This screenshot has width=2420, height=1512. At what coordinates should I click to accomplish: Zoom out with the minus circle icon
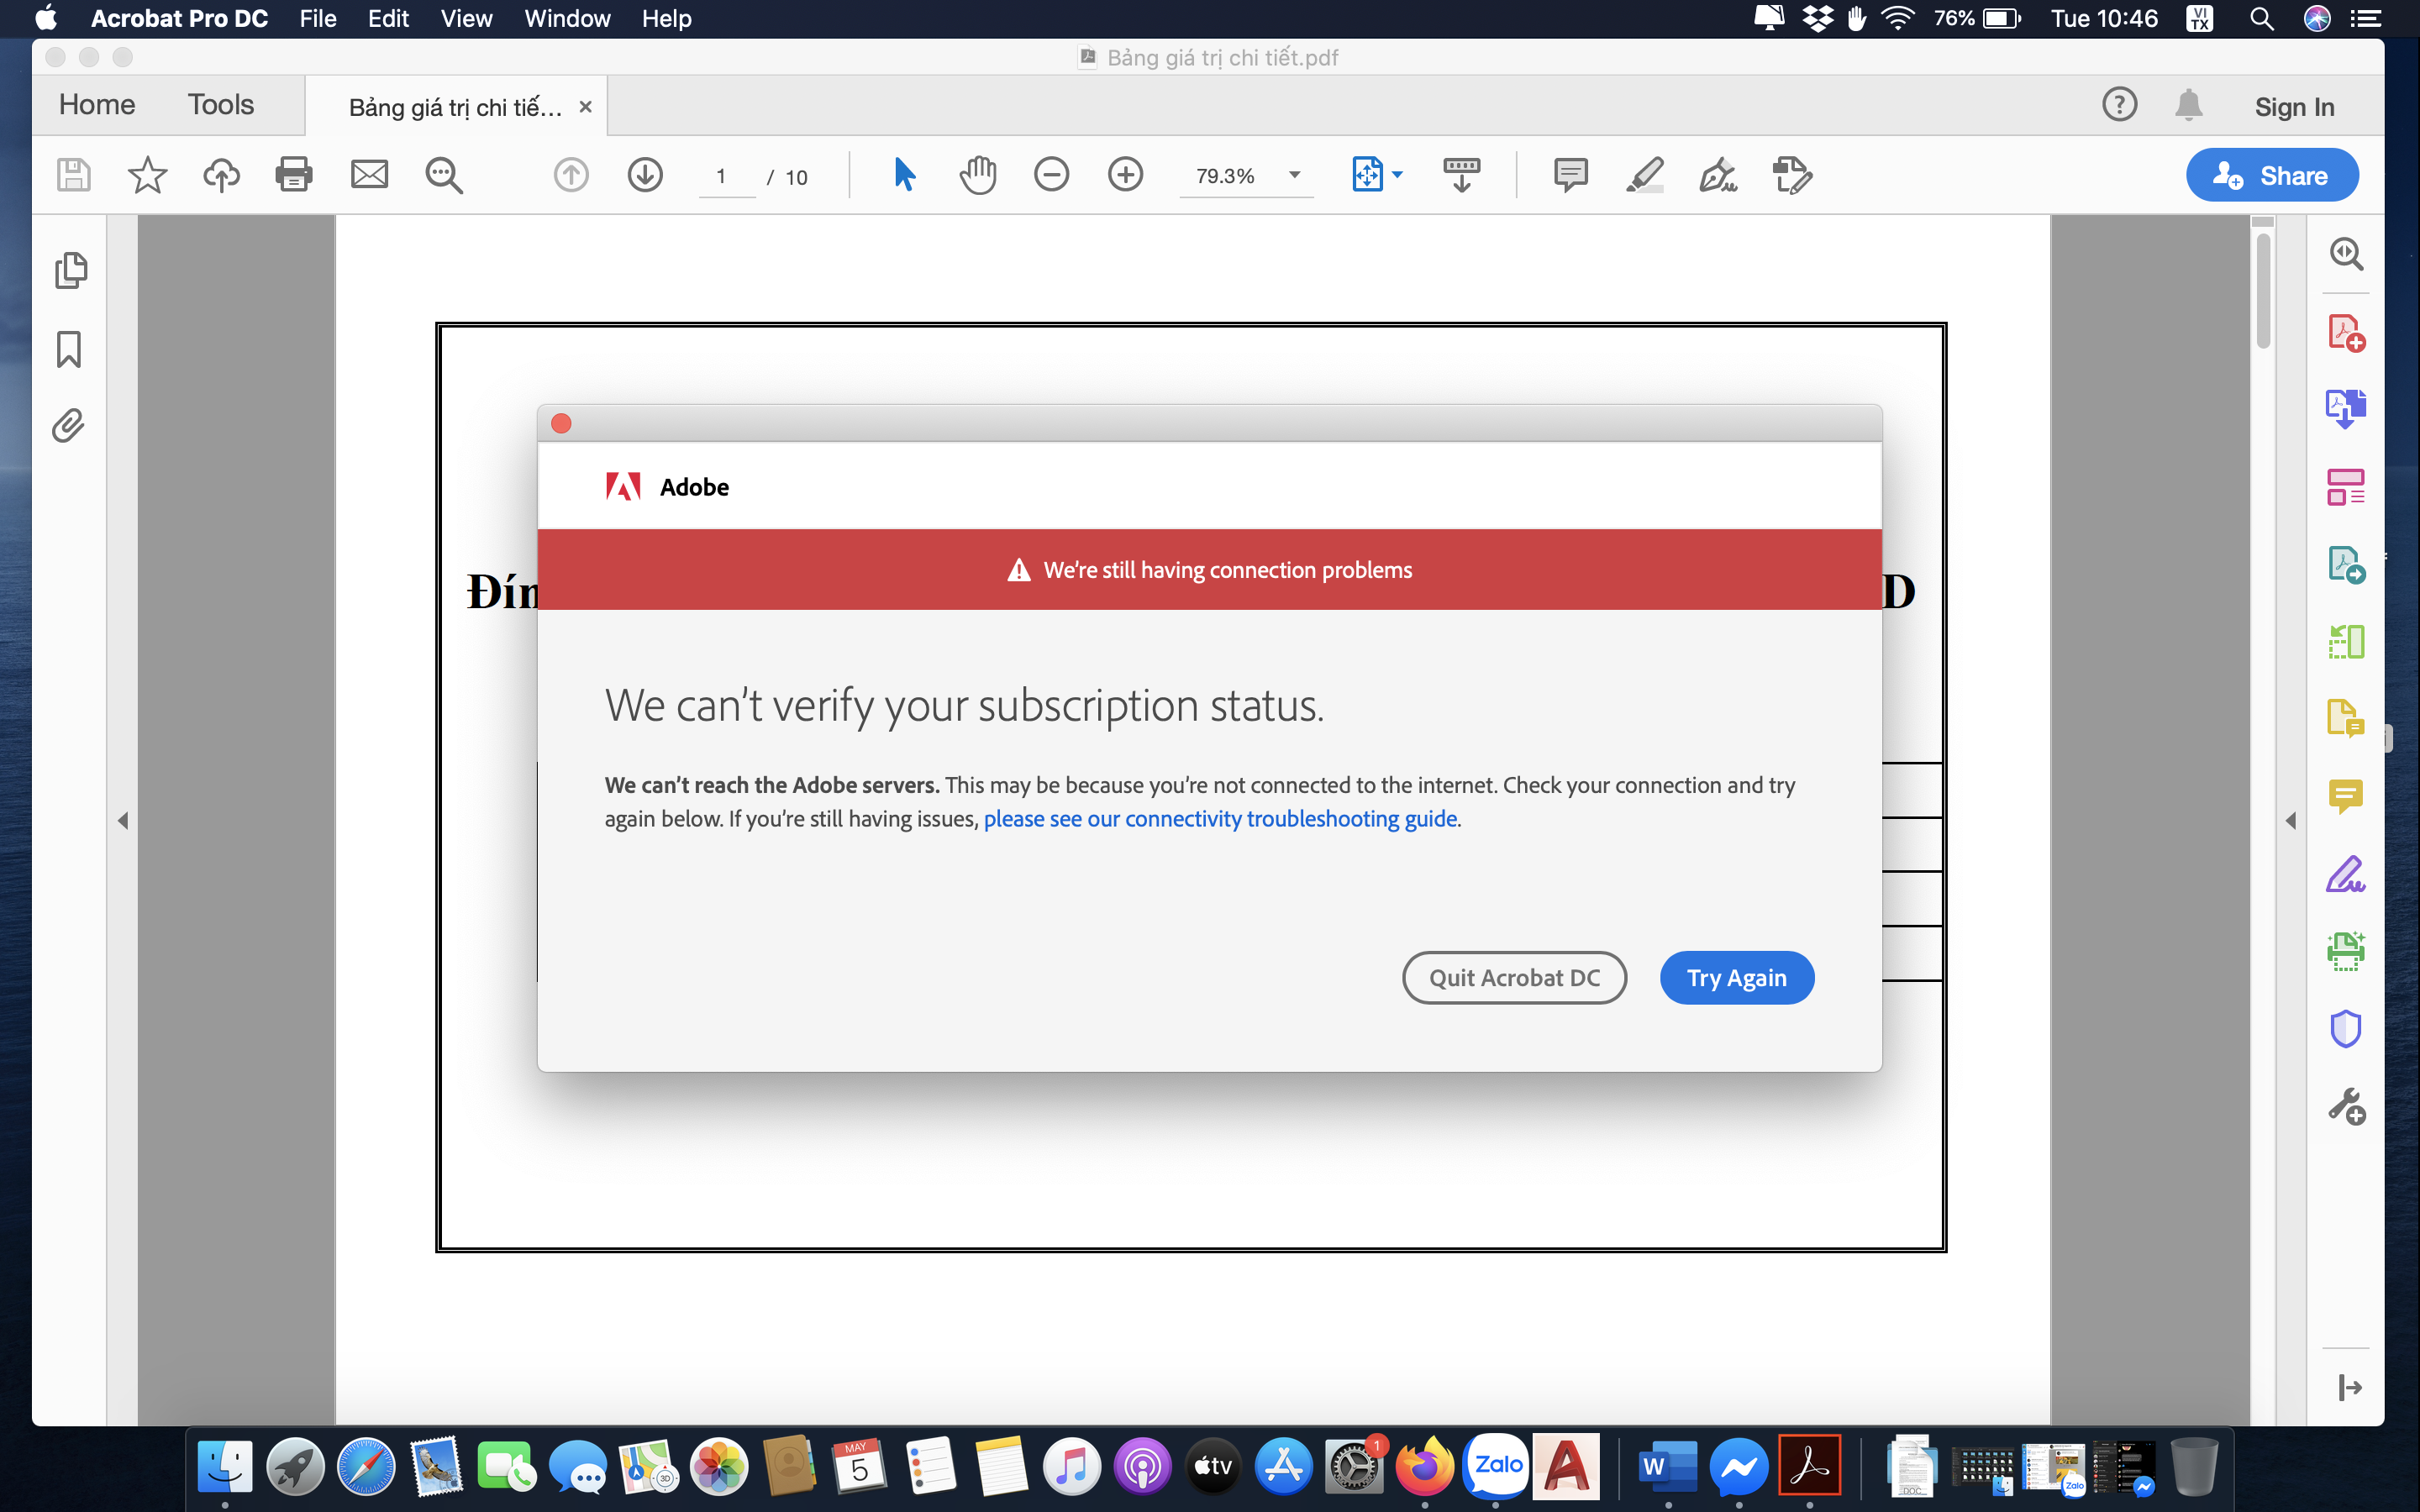click(x=1051, y=175)
